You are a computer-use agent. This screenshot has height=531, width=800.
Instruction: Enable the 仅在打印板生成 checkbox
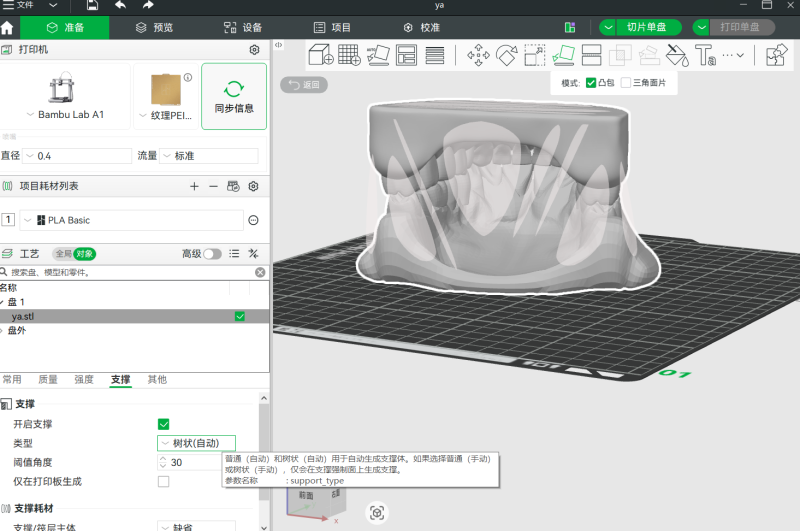(x=164, y=481)
